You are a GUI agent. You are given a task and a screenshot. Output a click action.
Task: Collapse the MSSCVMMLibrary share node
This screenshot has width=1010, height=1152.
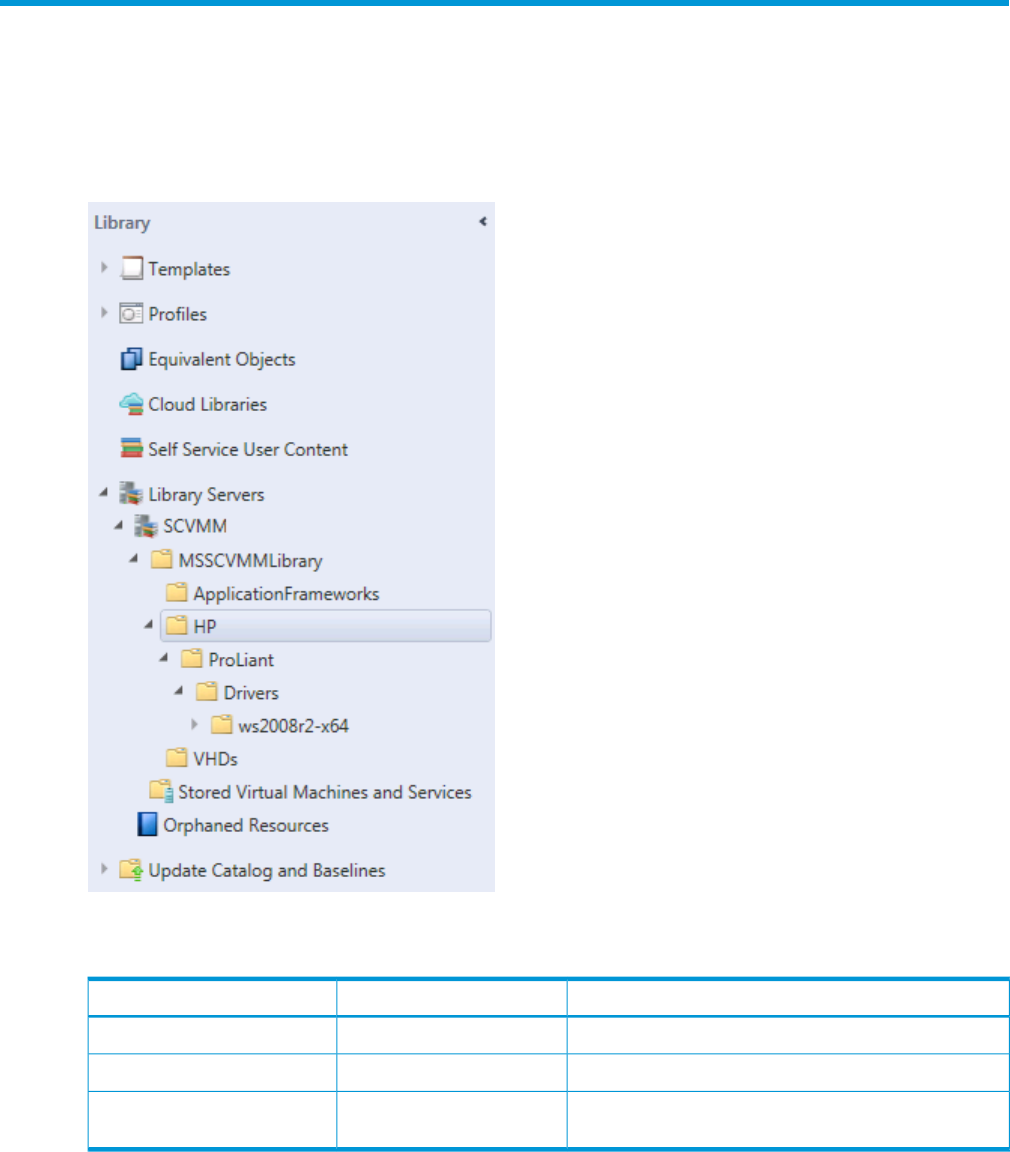[x=134, y=558]
